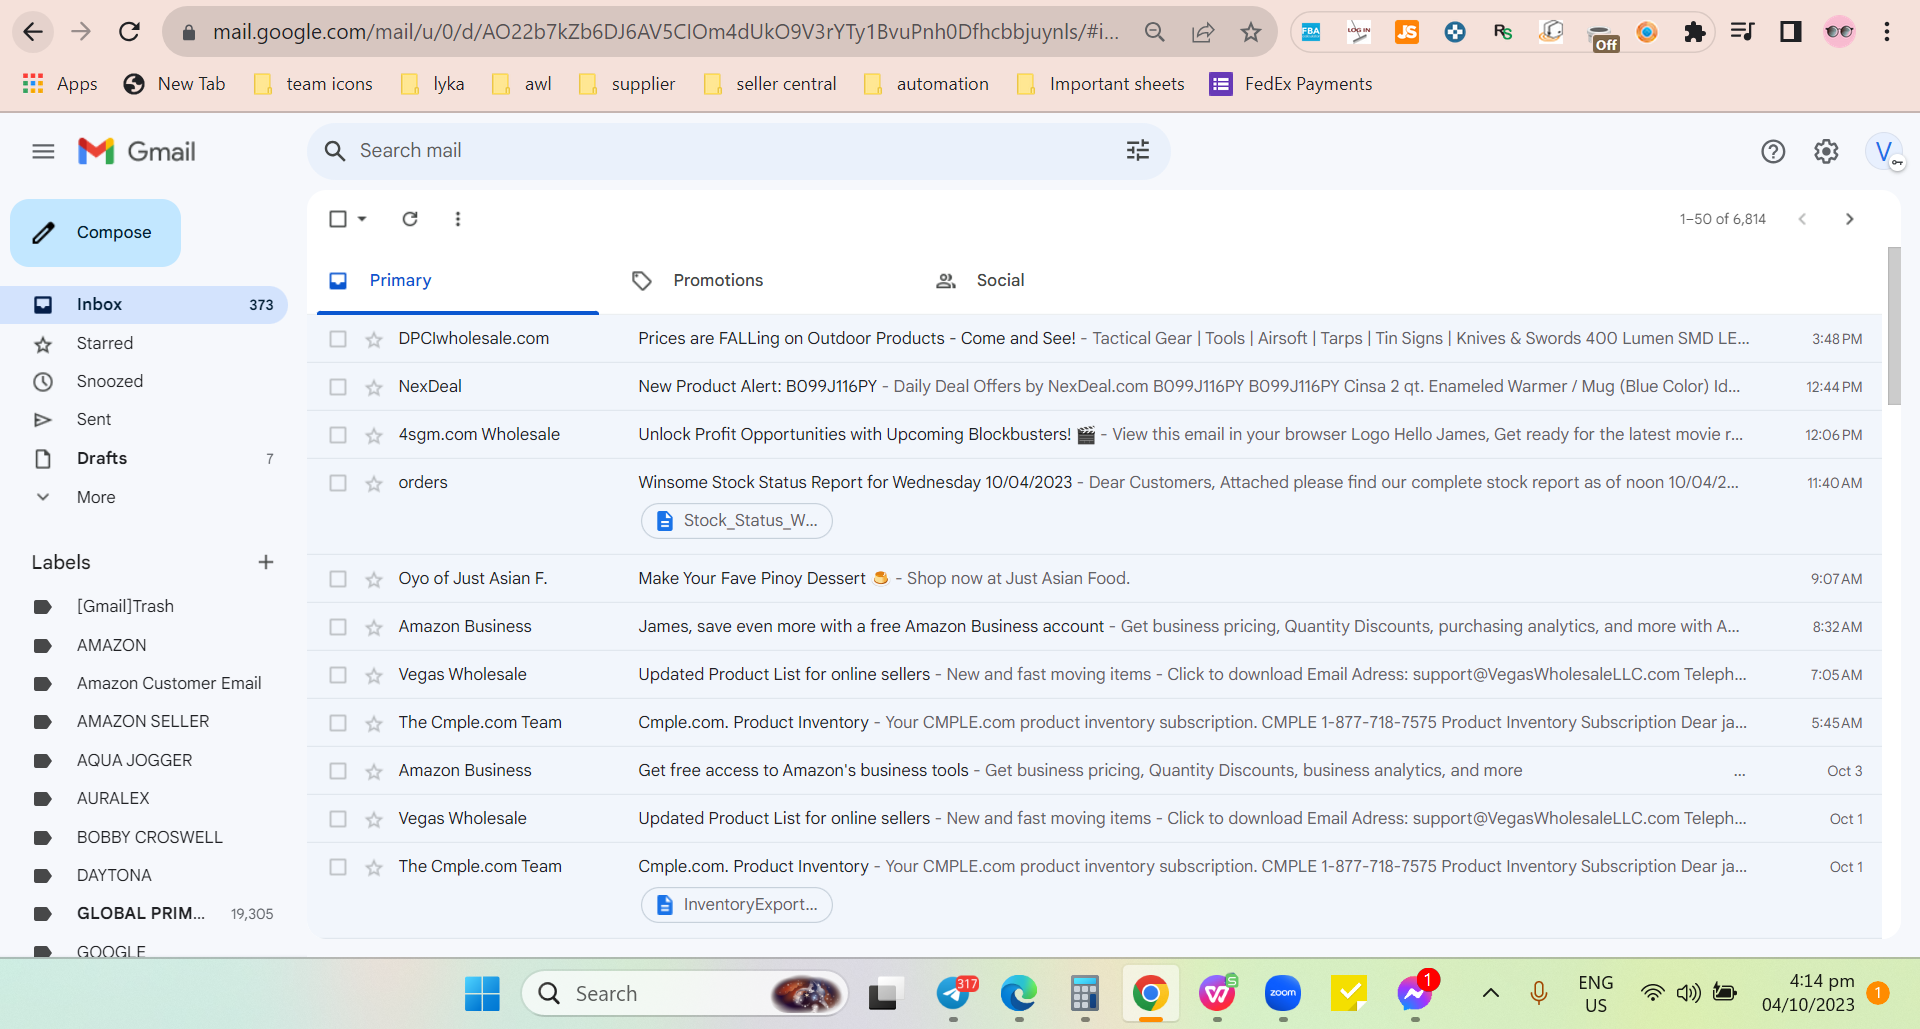The height and width of the screenshot is (1029, 1920).
Task: Open the select-all dropdown arrow
Action: pyautogui.click(x=362, y=219)
